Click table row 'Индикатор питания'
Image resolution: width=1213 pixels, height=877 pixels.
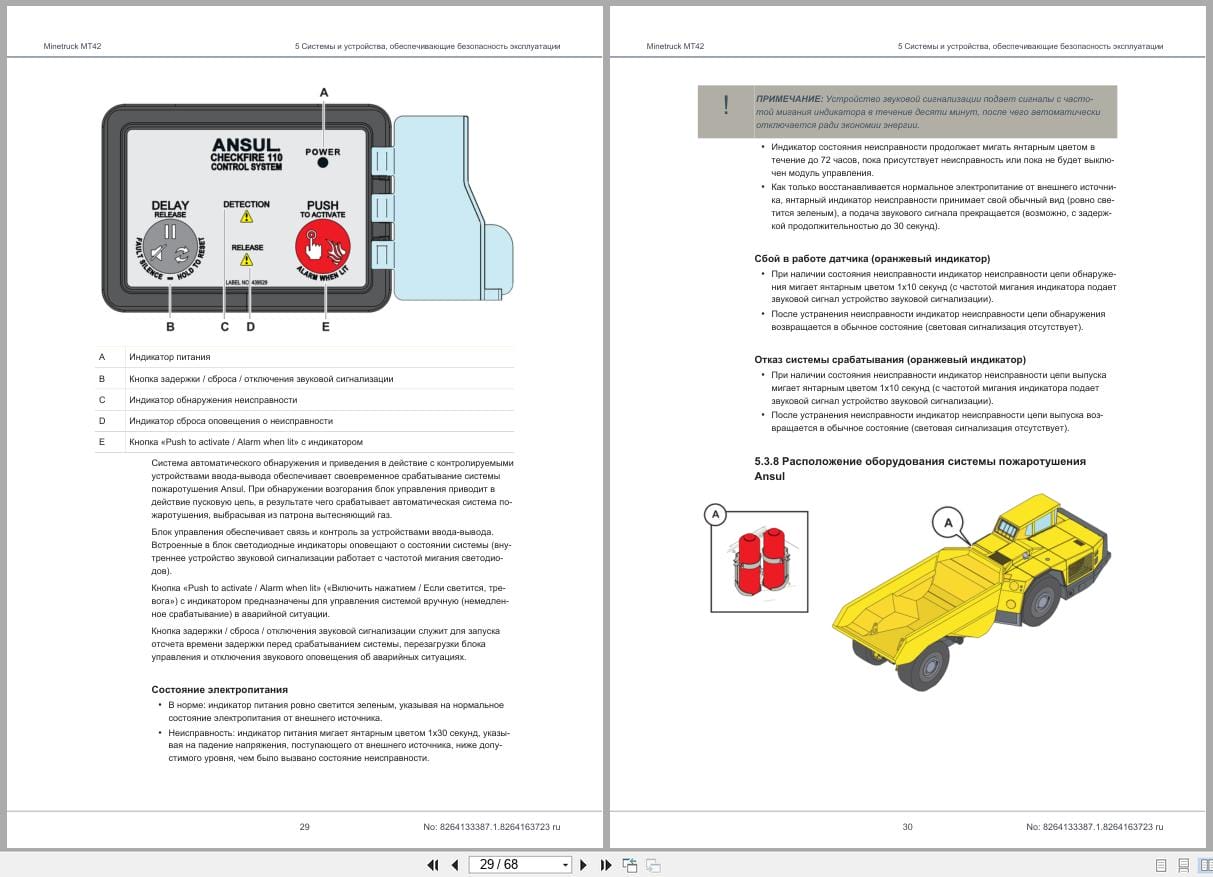pos(304,357)
